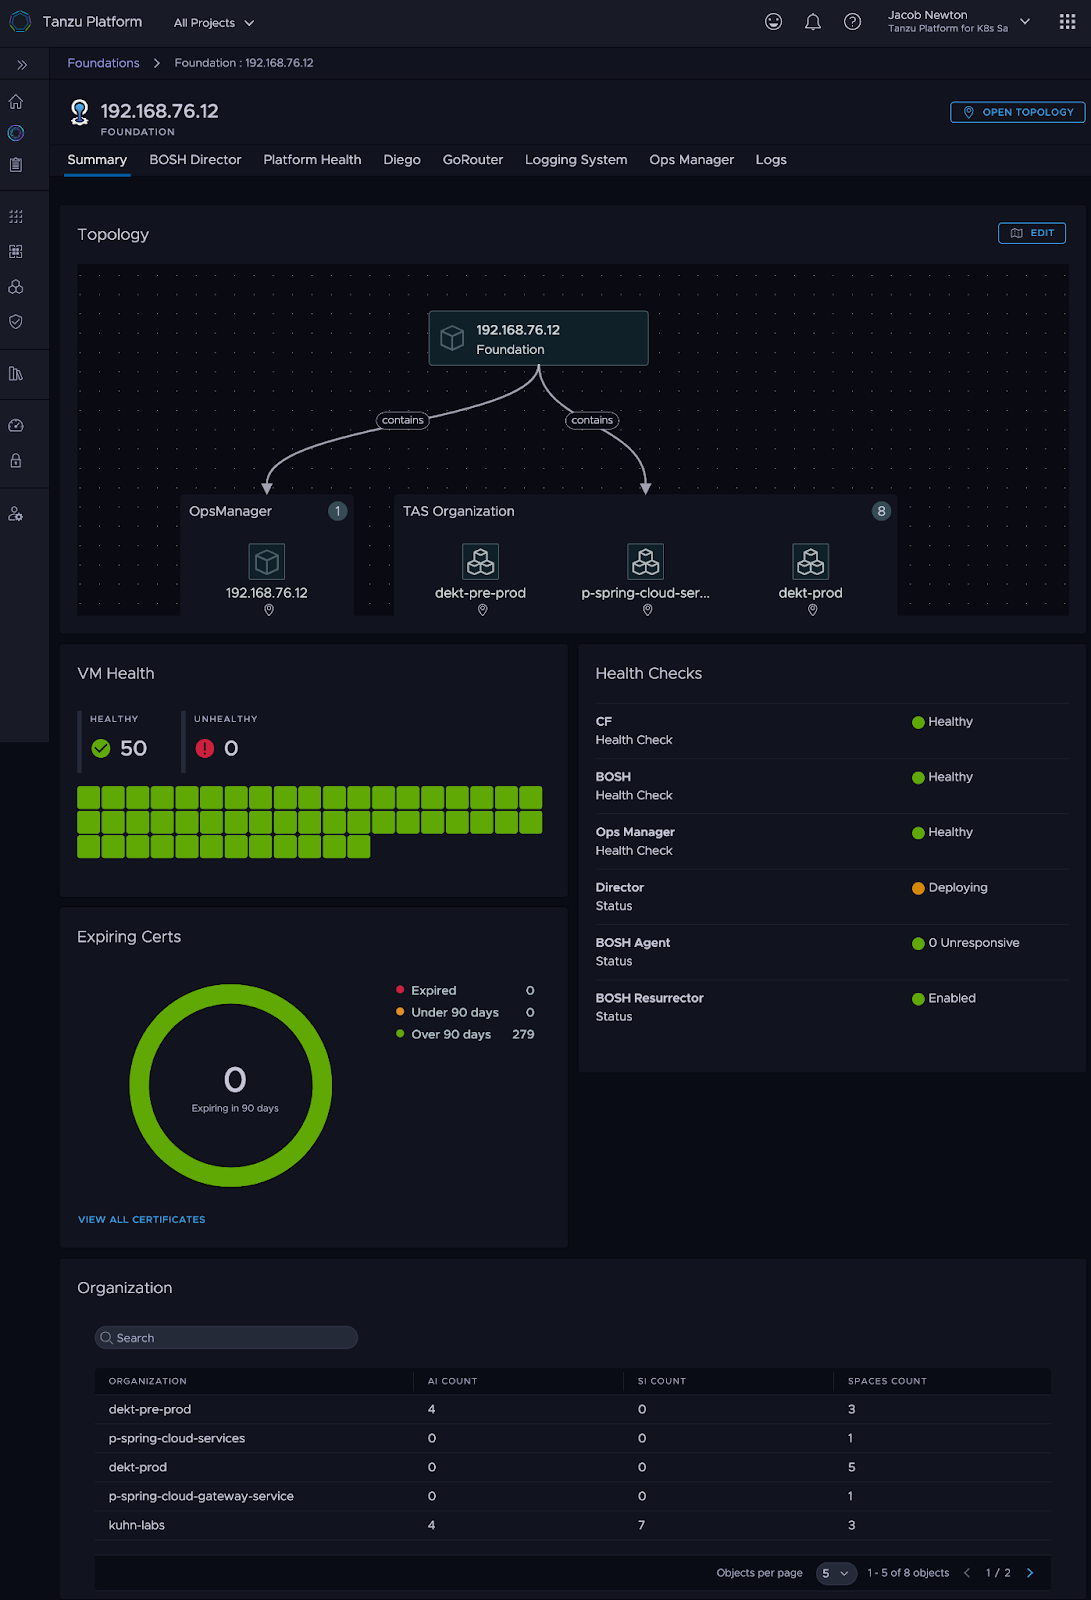1091x1600 pixels.
Task: Click the foundation header location icon
Action: click(80, 112)
